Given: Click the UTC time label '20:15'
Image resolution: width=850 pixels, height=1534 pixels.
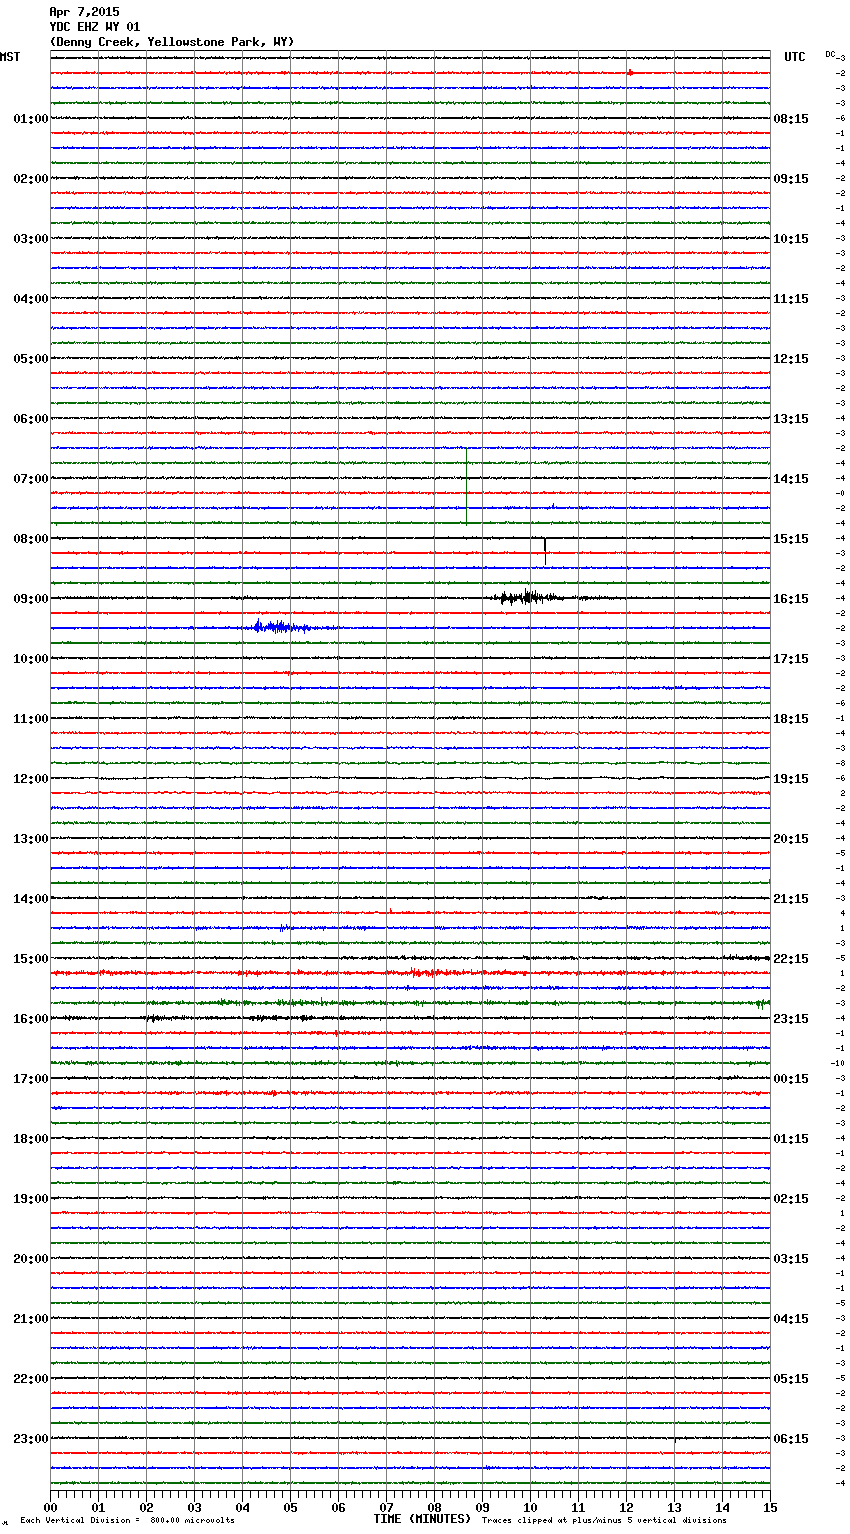Looking at the screenshot, I should point(791,839).
